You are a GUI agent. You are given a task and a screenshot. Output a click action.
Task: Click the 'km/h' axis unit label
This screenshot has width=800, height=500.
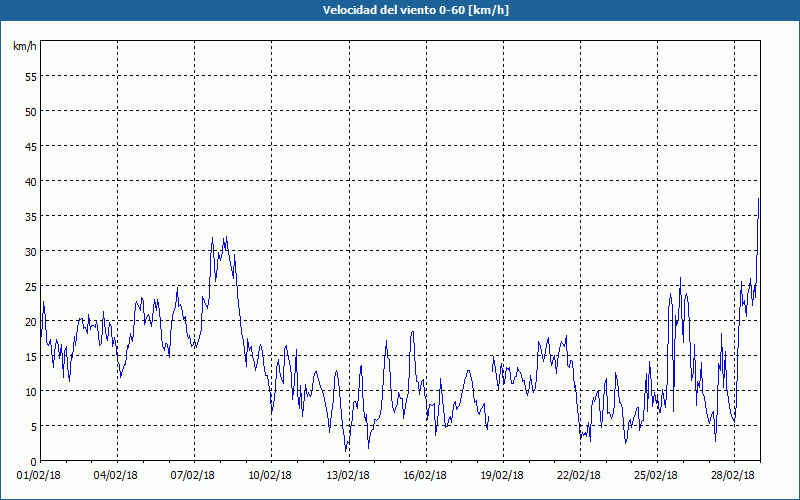tap(25, 46)
